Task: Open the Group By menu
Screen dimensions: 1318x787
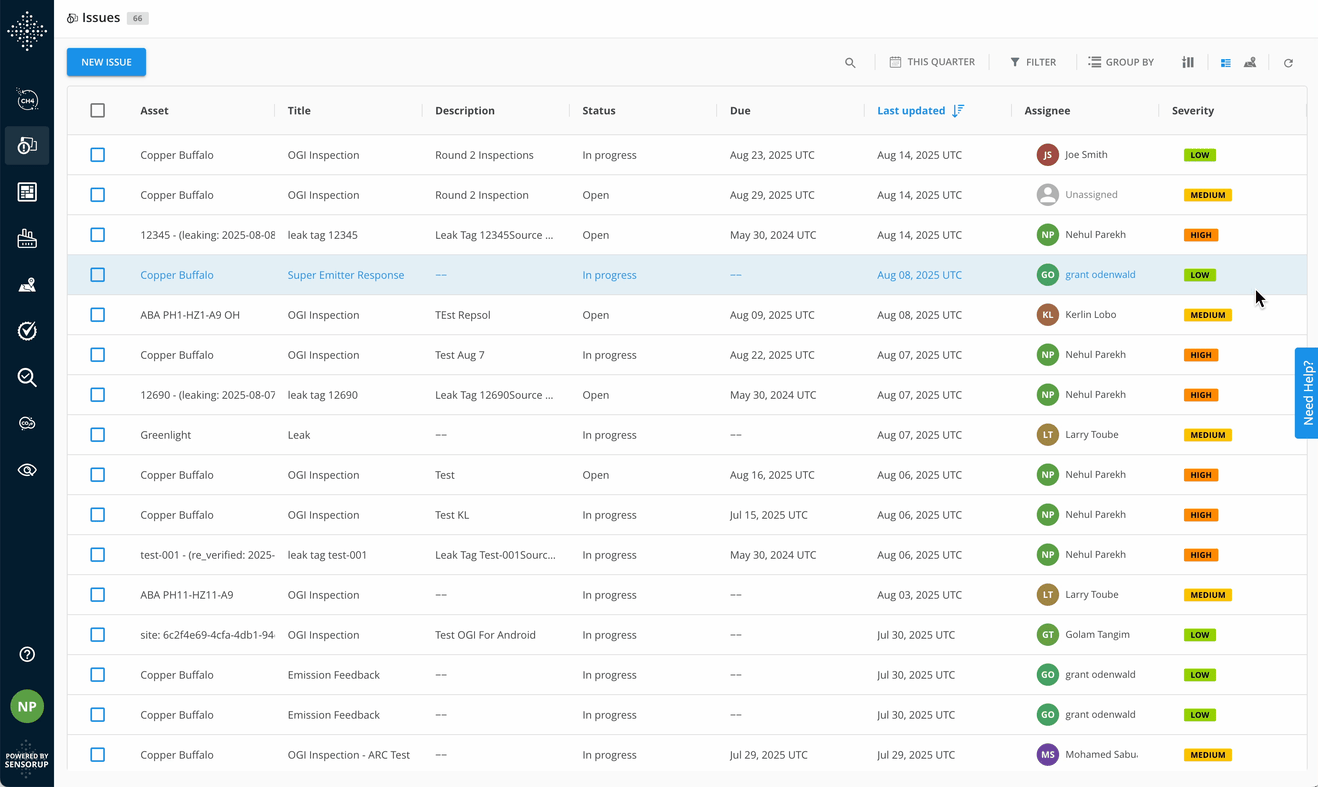Action: (1121, 62)
